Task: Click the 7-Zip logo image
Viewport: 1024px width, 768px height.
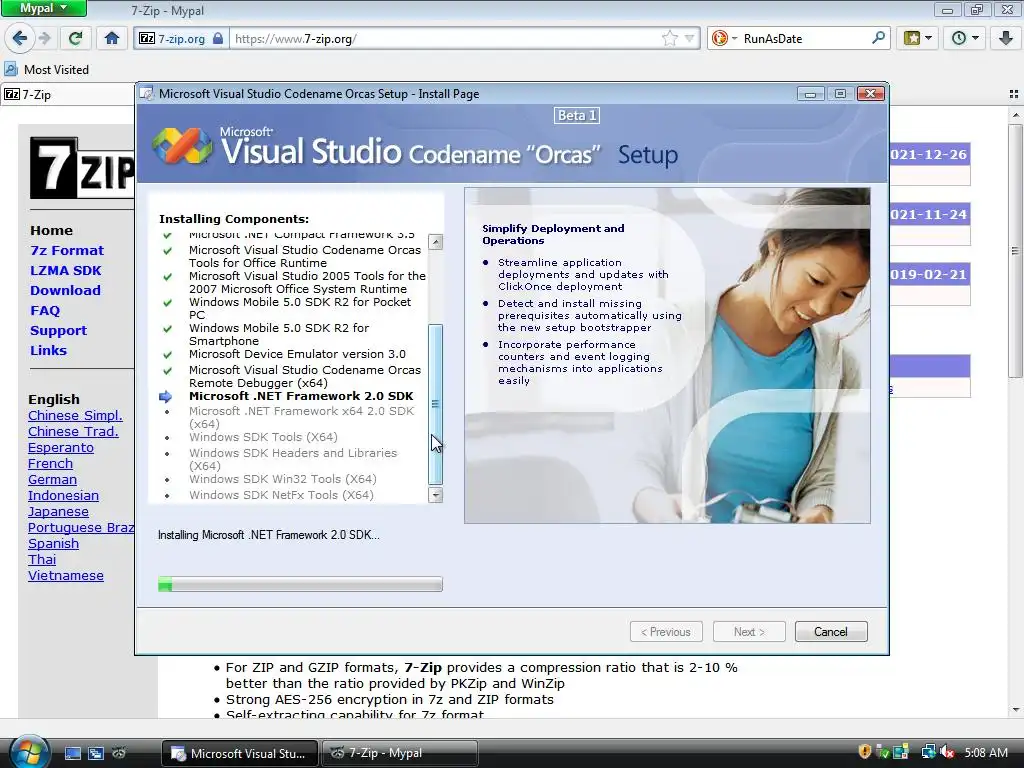Action: tap(82, 168)
